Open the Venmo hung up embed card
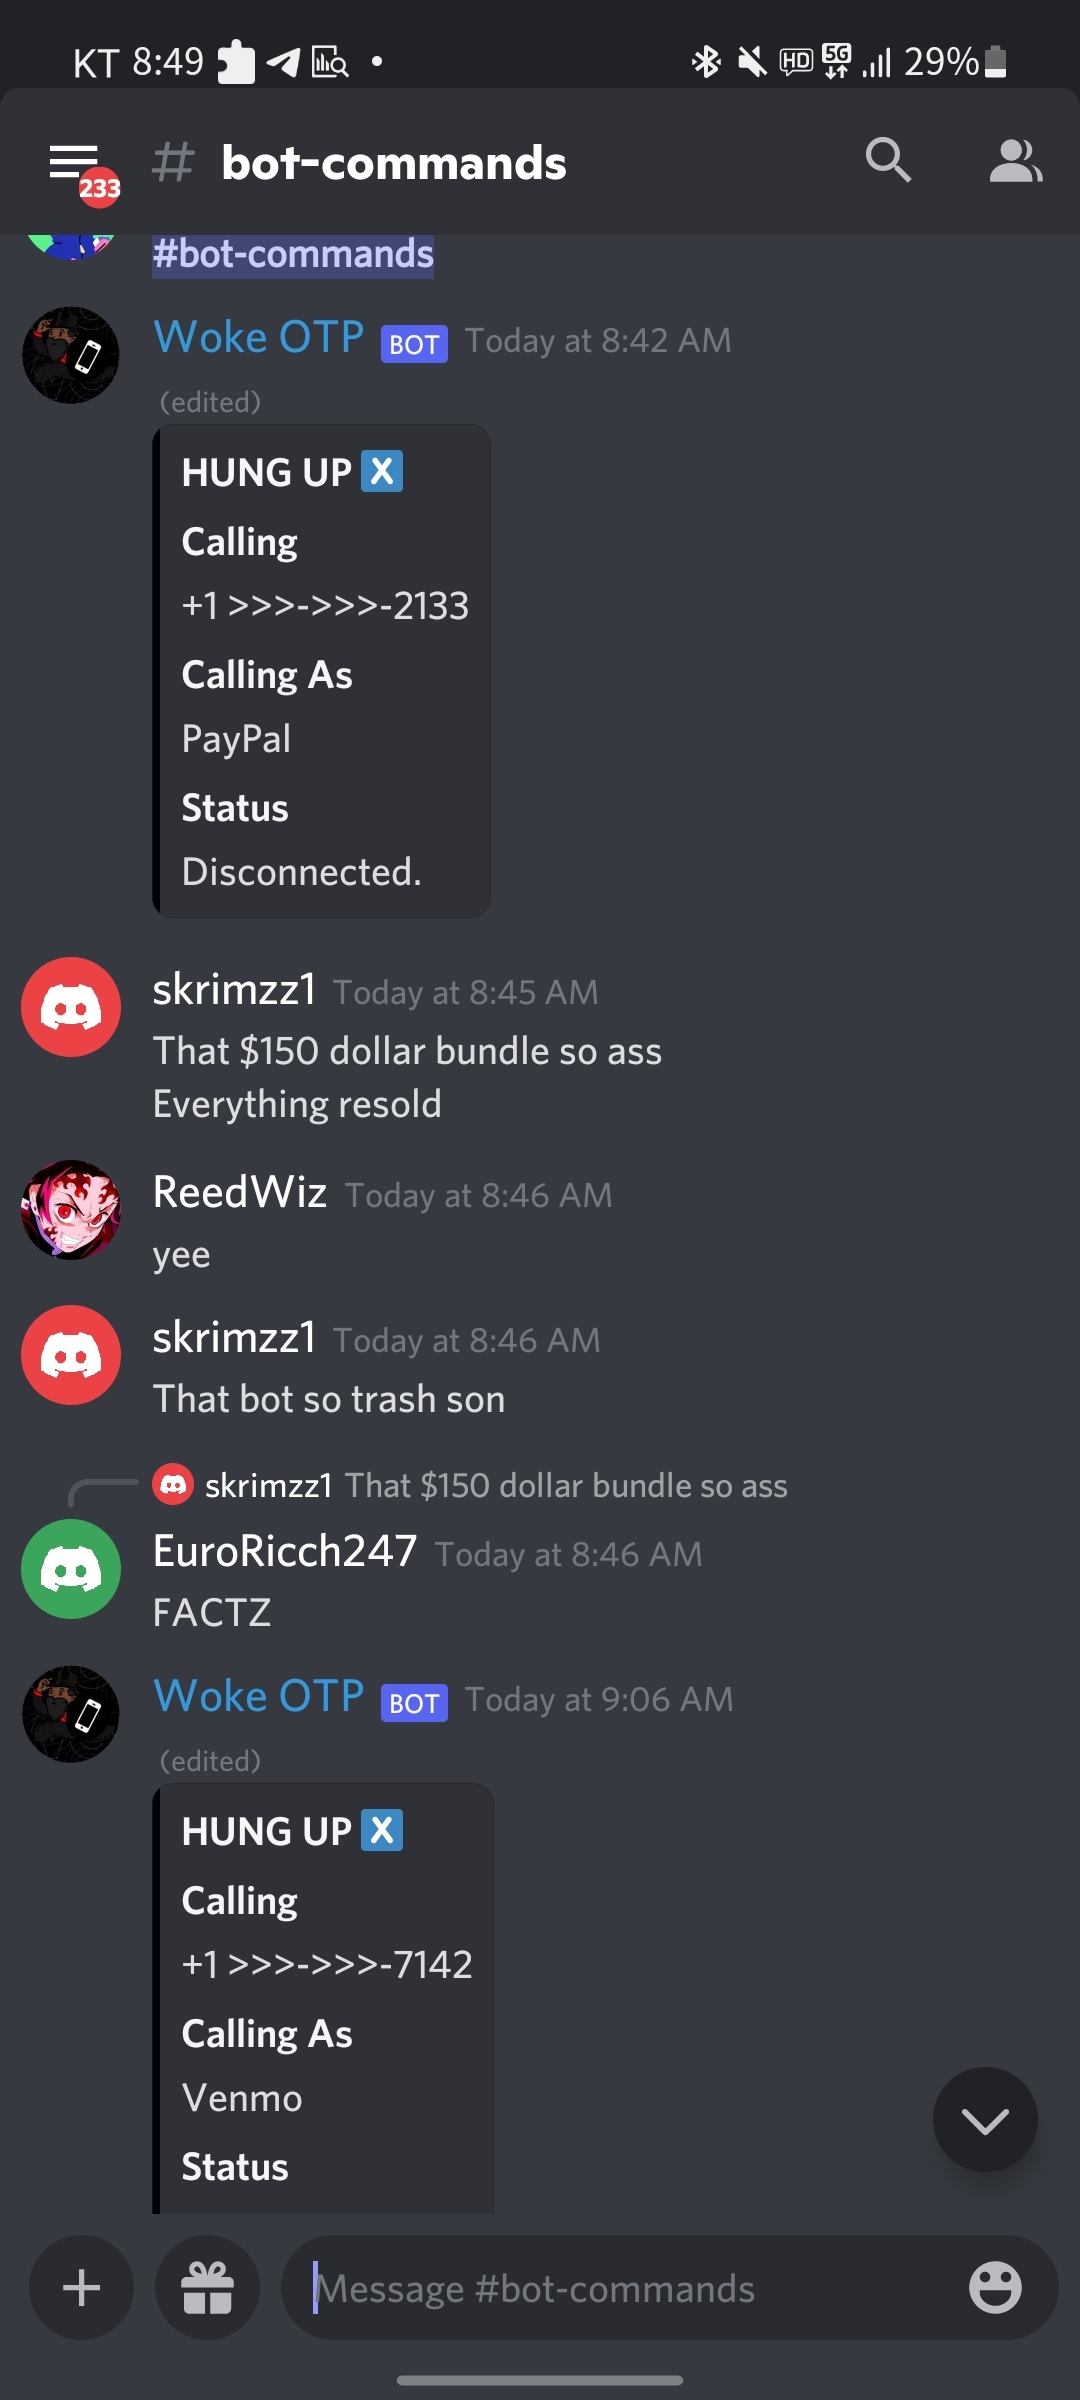1080x2400 pixels. 323,1998
